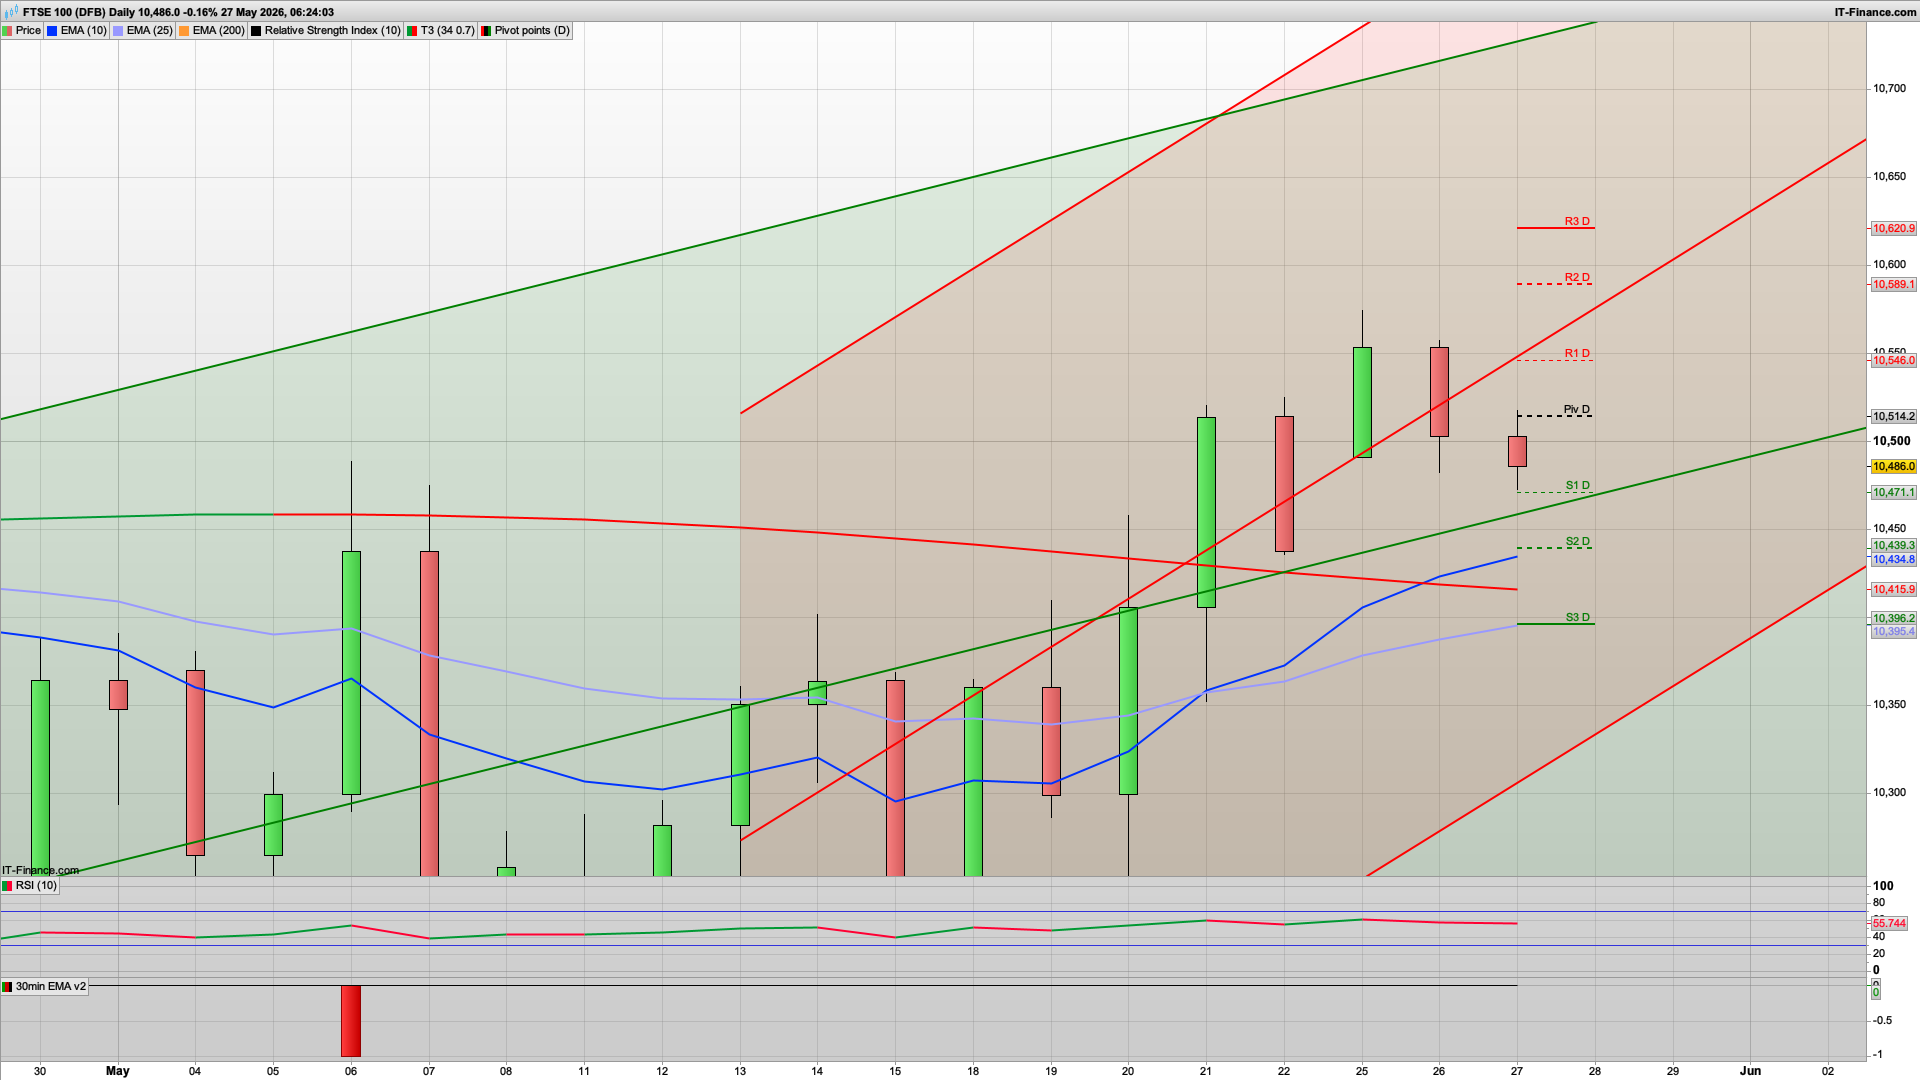Click date 21 on the time axis
Image resolution: width=1920 pixels, height=1080 pixels.
[x=1206, y=1071]
